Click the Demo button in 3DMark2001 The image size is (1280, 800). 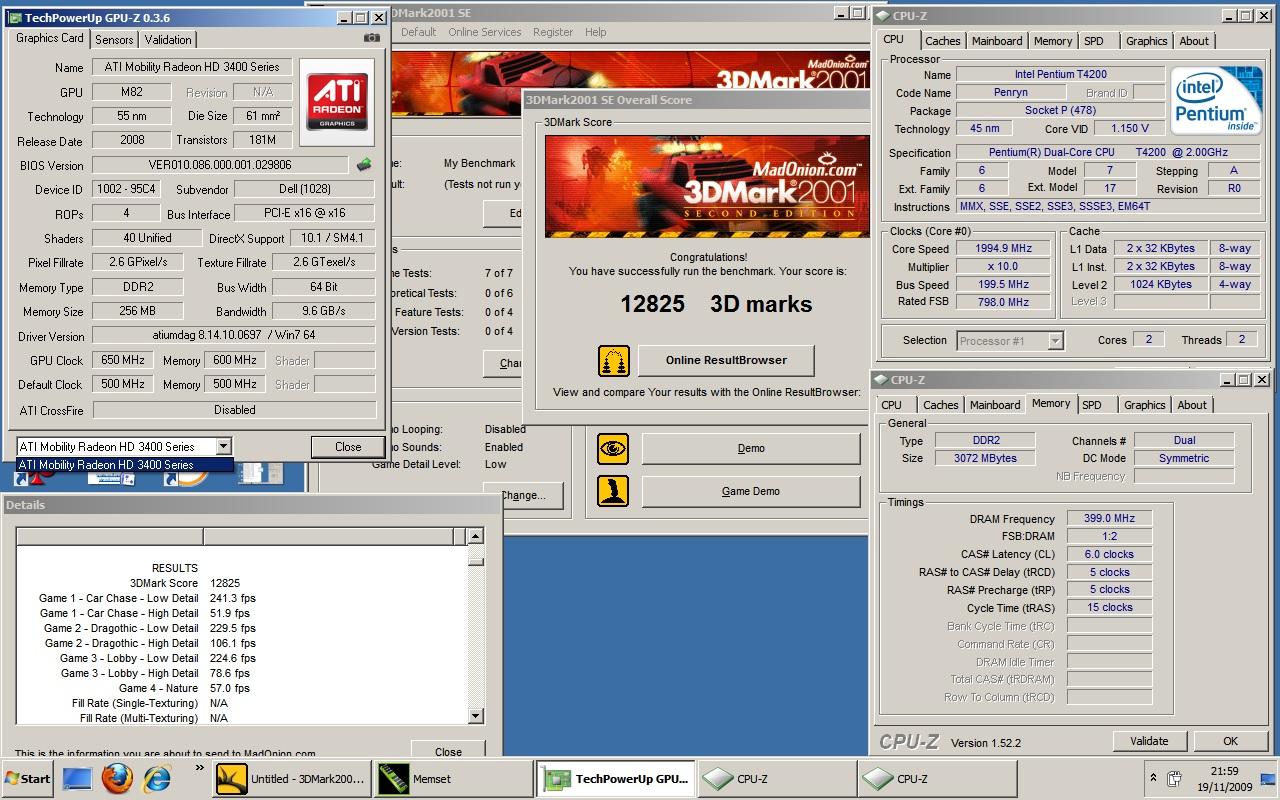[751, 448]
